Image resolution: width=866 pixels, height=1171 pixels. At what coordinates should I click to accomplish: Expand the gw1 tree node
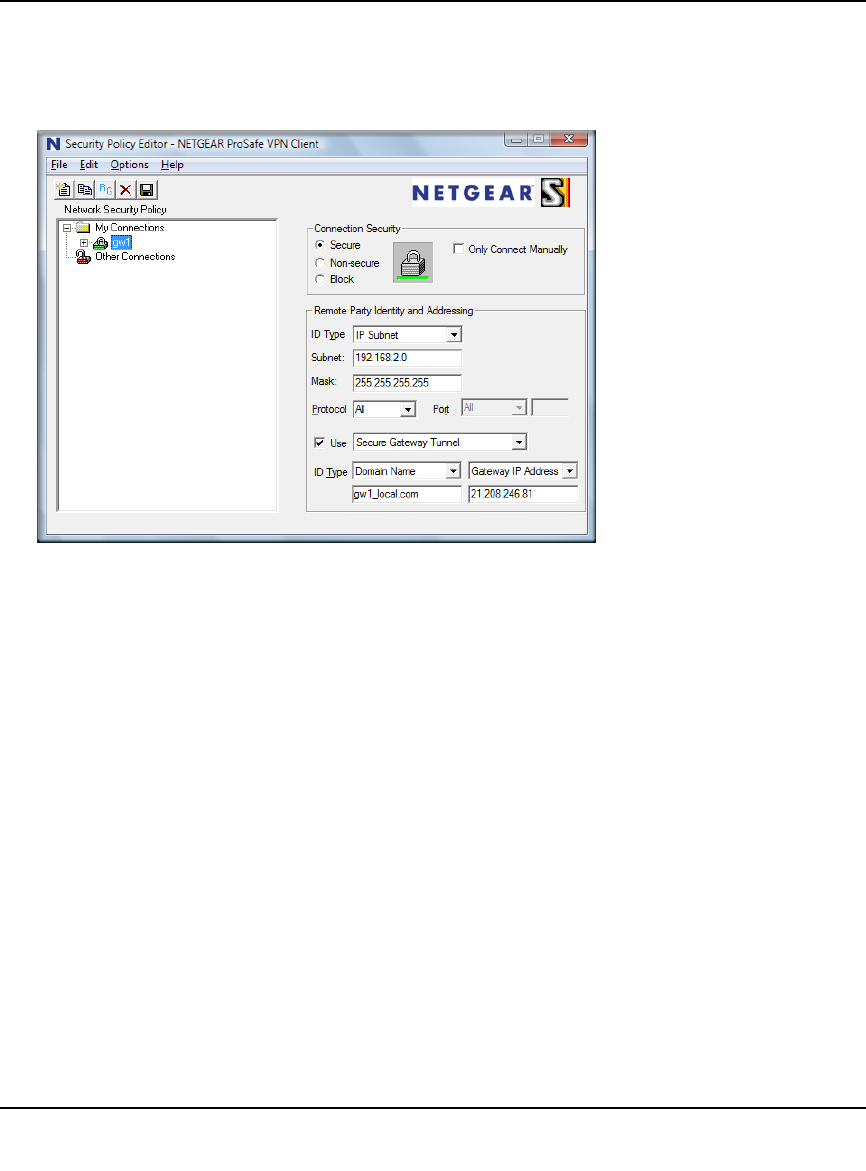[x=84, y=243]
